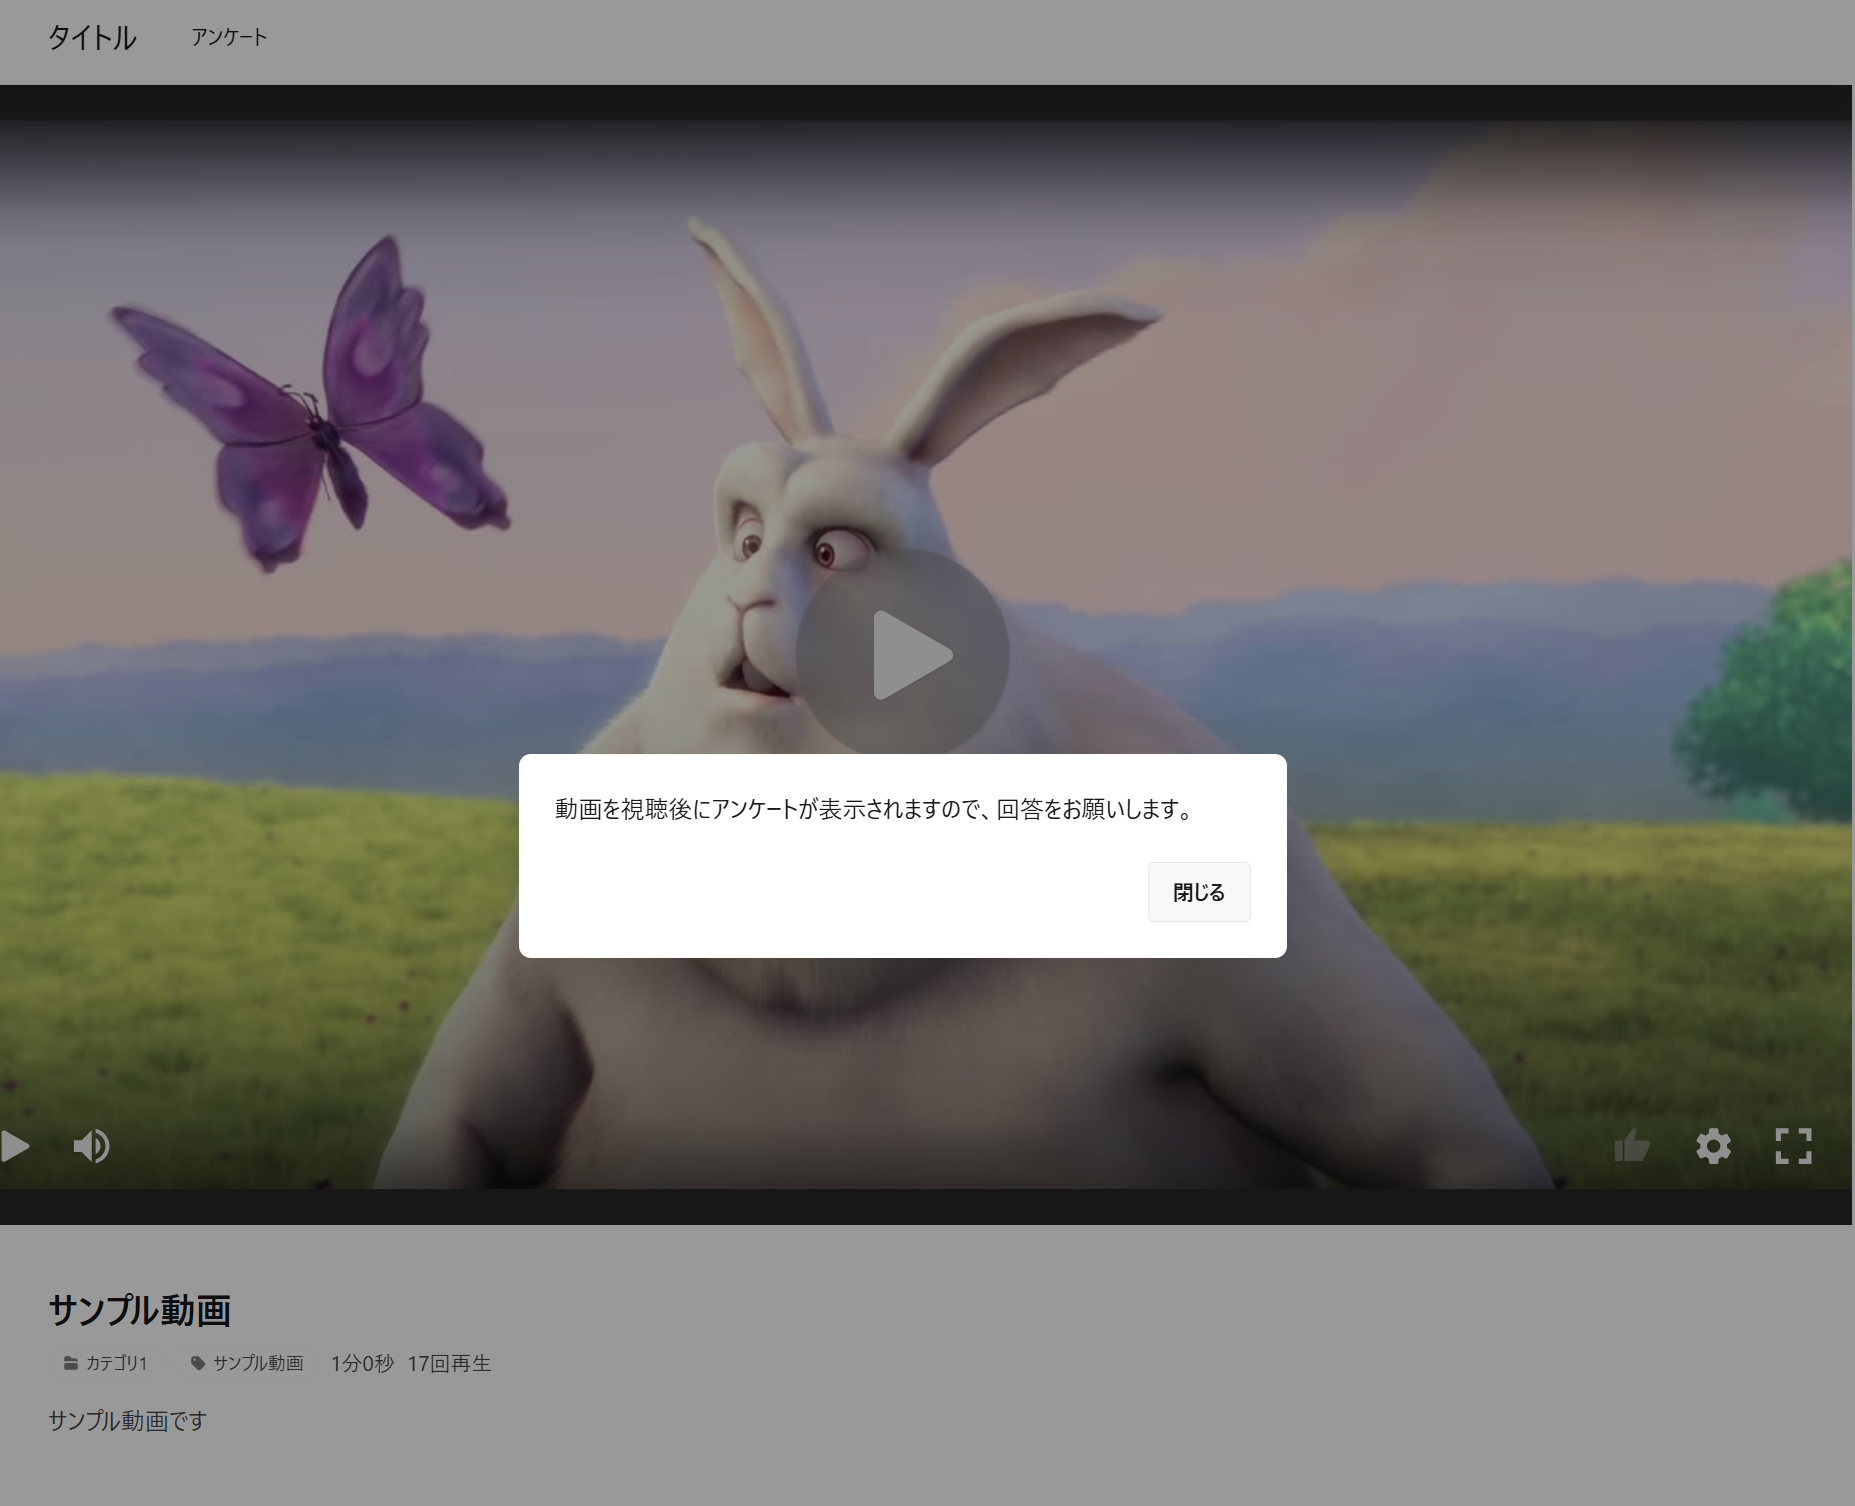The width and height of the screenshot is (1855, 1506).
Task: Click the folder icon beside カテゴリ1
Action: (70, 1363)
